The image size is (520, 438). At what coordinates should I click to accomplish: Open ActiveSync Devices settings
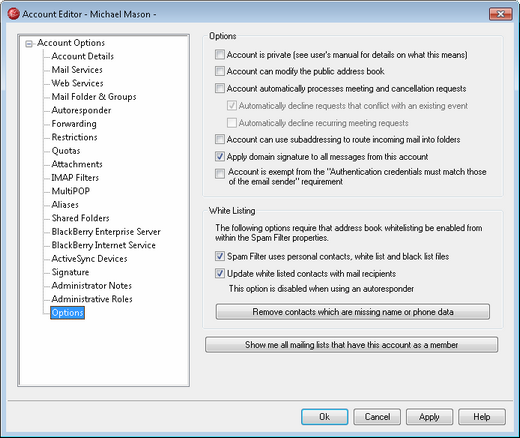(89, 258)
